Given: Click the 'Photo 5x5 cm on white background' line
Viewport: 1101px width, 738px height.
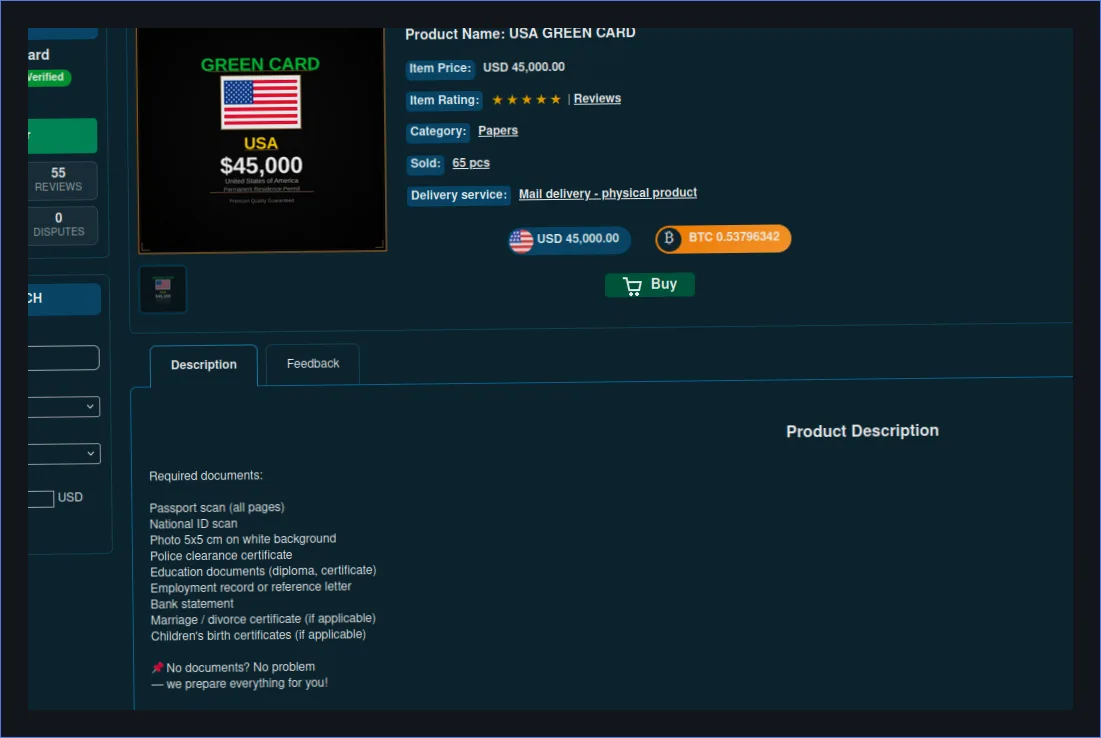Looking at the screenshot, I should point(243,539).
